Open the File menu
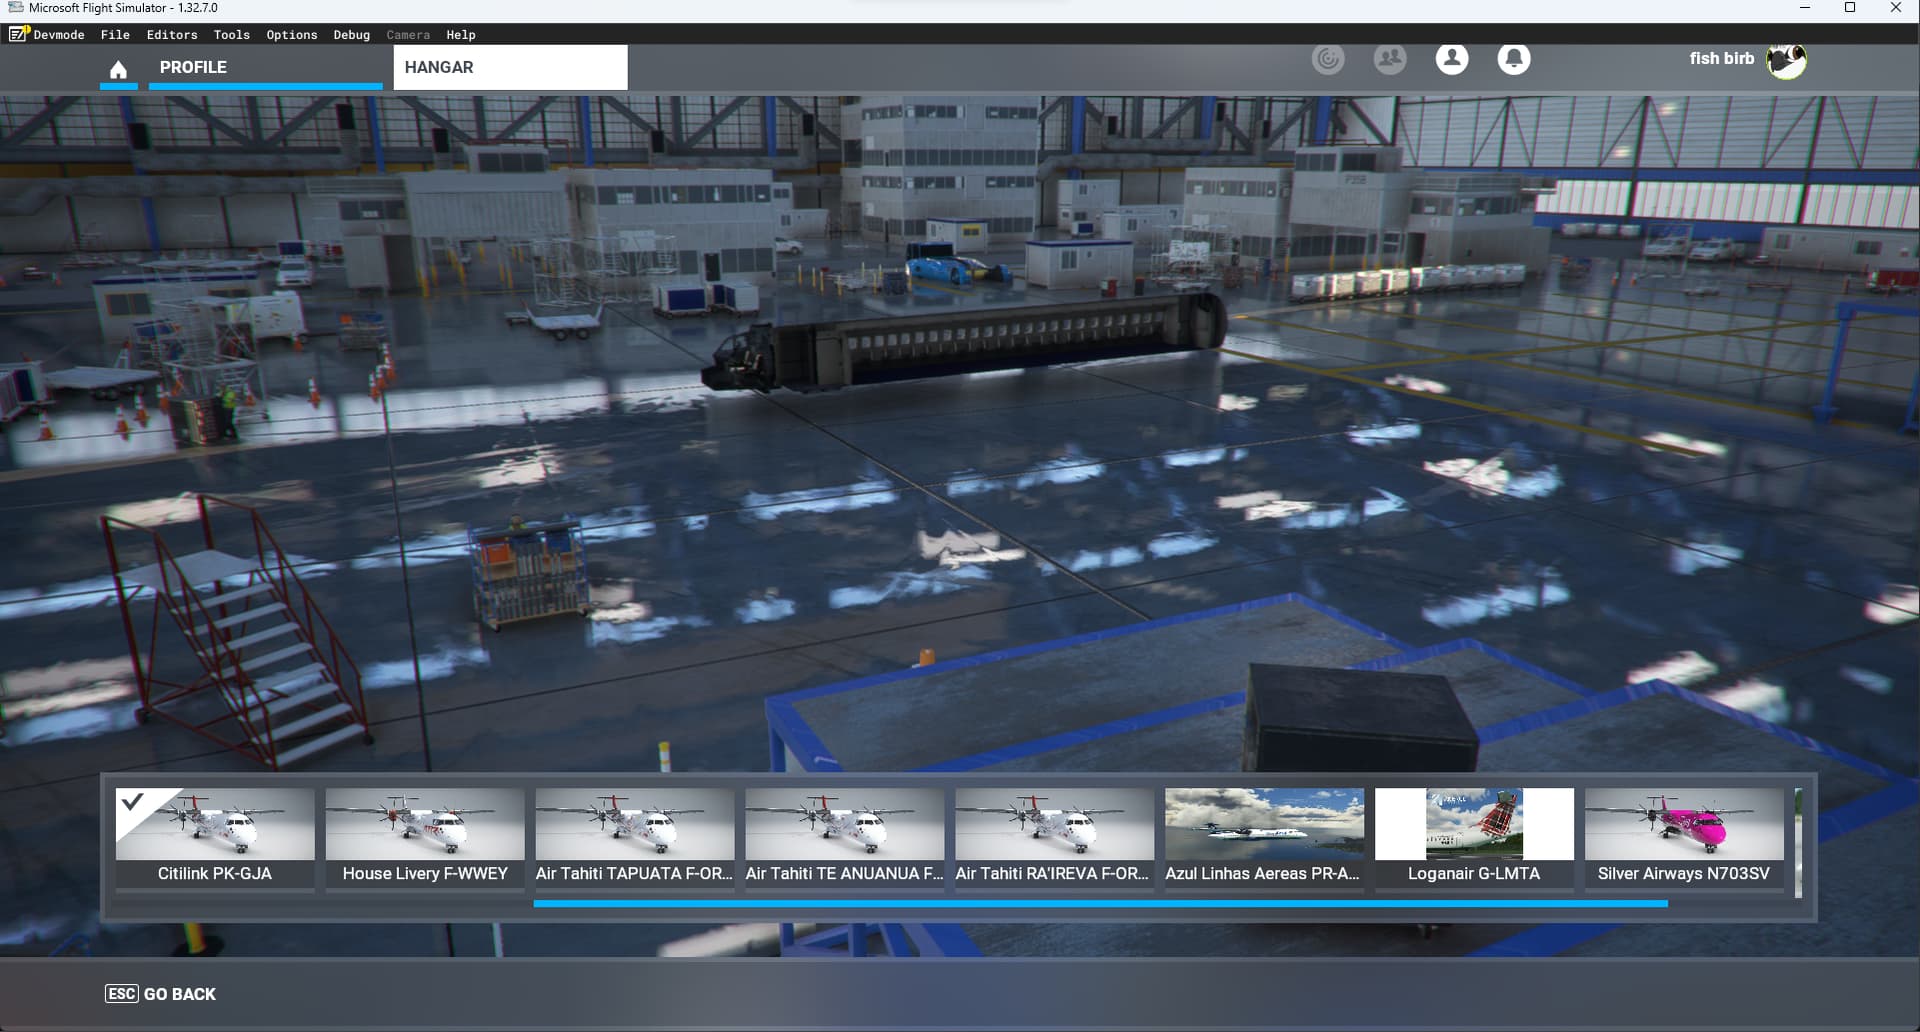 115,35
